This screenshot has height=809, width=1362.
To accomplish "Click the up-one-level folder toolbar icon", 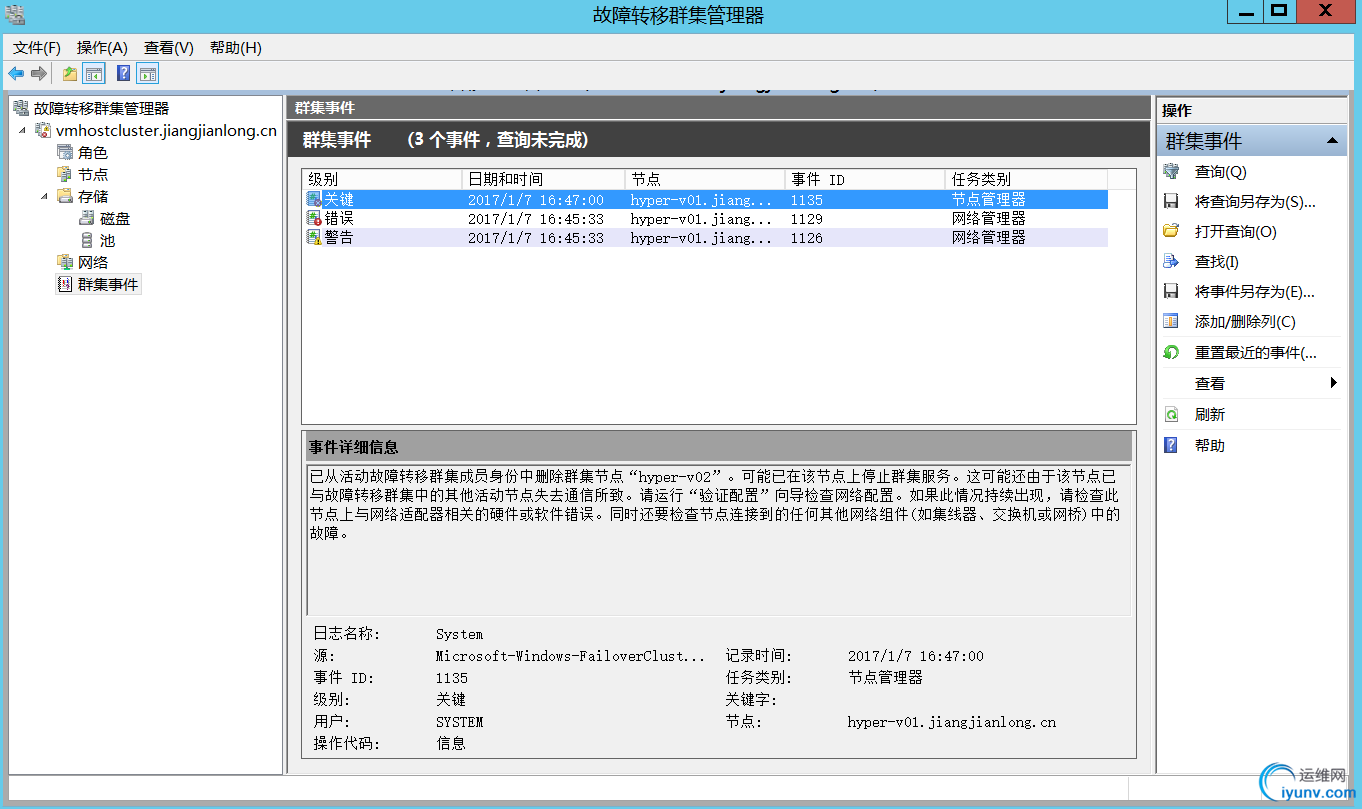I will click(70, 73).
